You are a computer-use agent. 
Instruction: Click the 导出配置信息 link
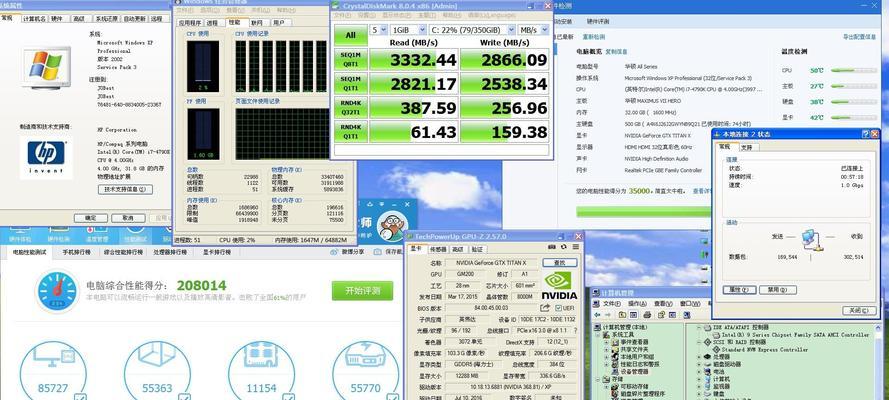pyautogui.click(x=859, y=36)
